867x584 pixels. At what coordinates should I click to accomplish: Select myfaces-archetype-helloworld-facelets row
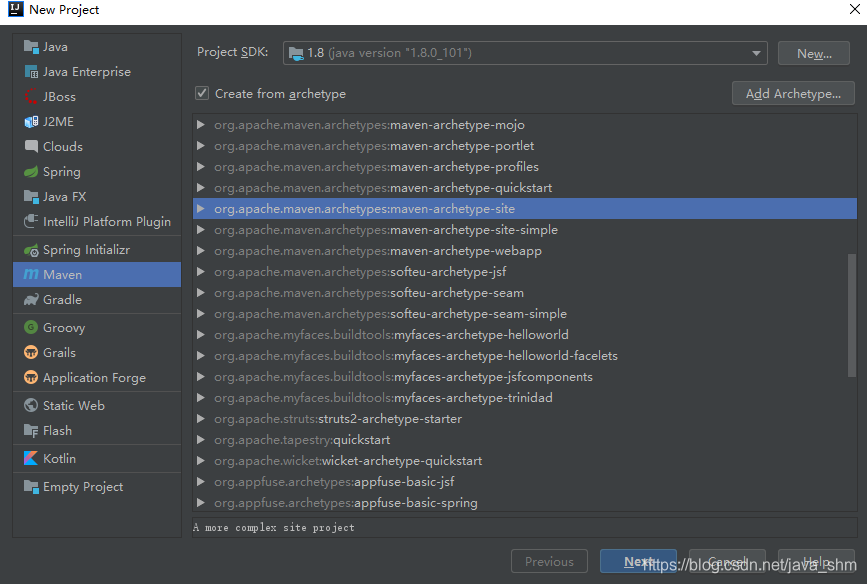[x=525, y=356]
